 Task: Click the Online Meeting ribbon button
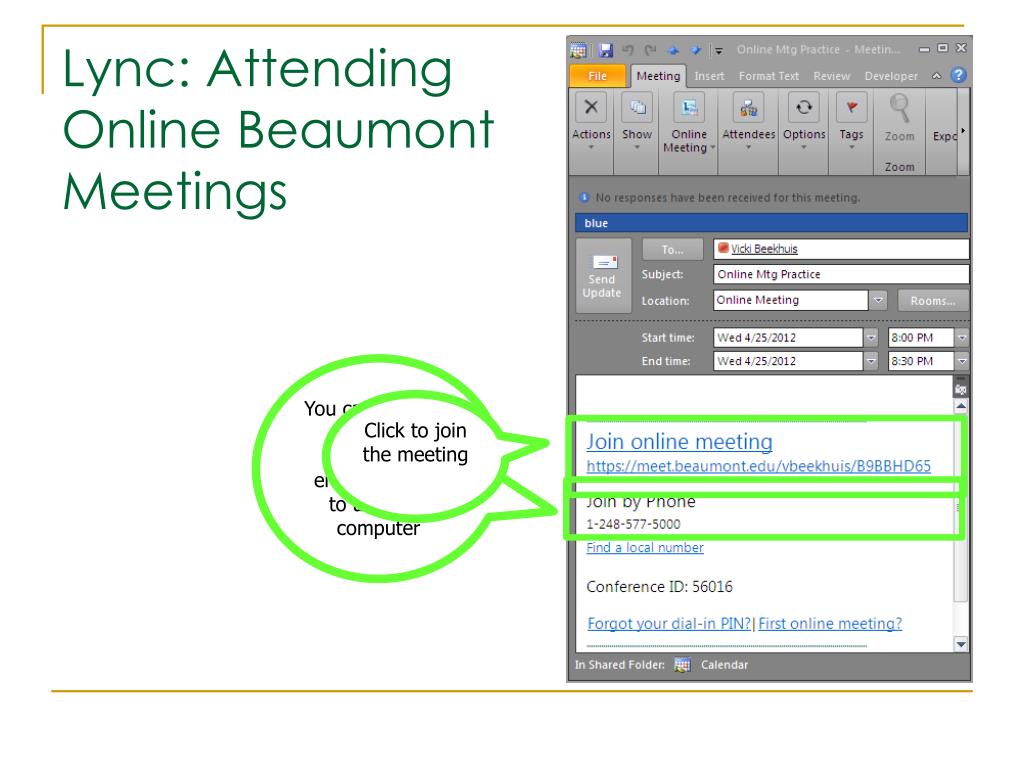689,123
